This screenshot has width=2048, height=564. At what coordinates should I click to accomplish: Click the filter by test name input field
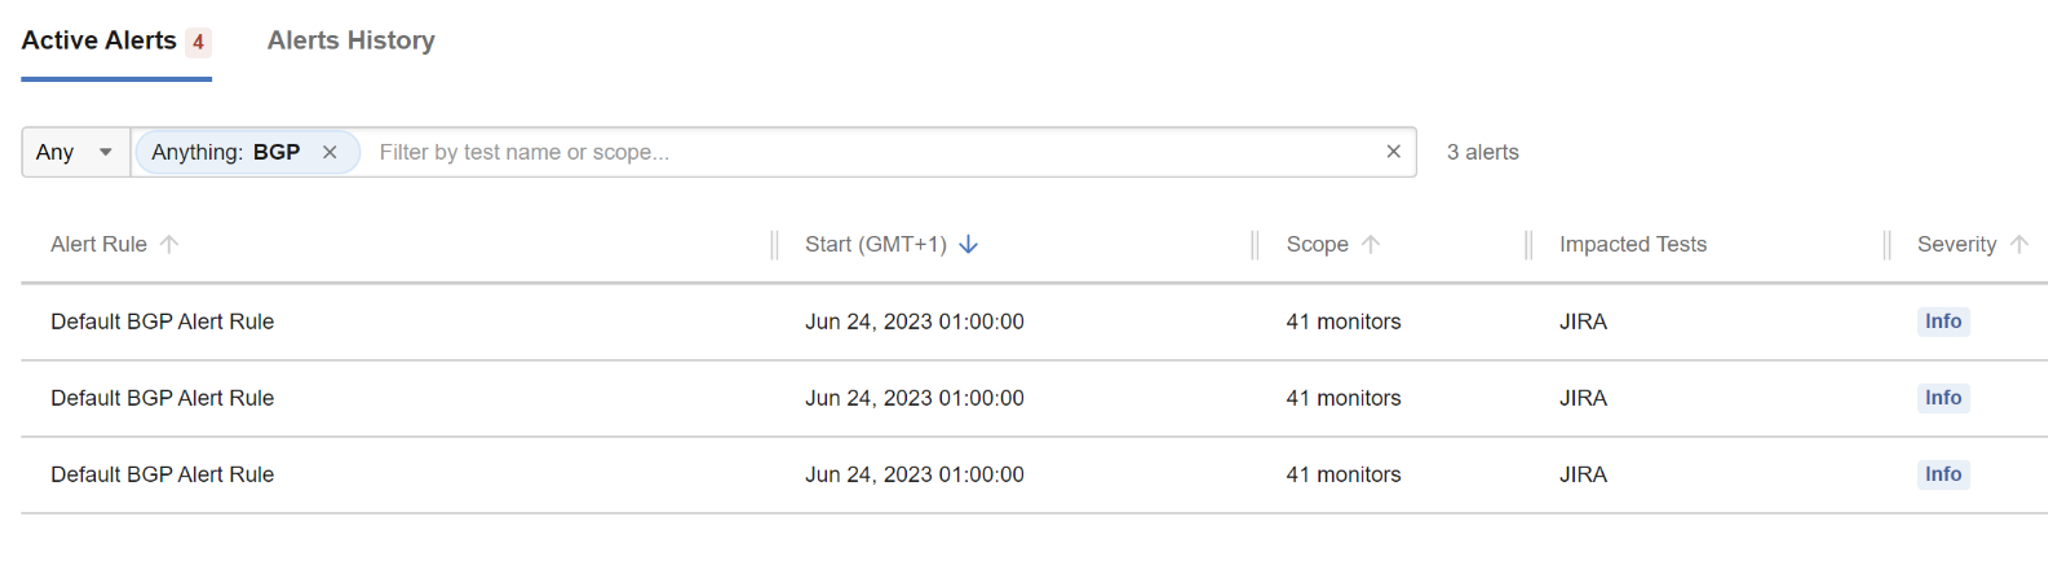(x=870, y=152)
